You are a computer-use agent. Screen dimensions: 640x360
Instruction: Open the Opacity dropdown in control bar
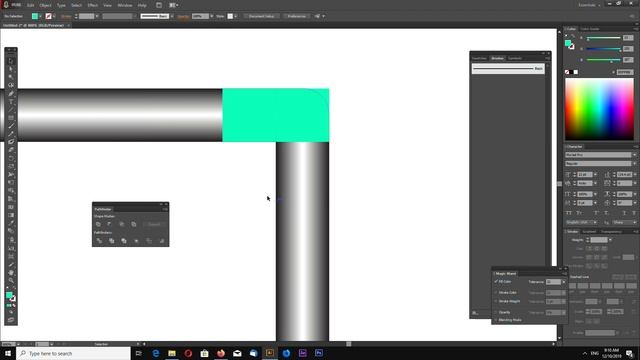[x=211, y=16]
